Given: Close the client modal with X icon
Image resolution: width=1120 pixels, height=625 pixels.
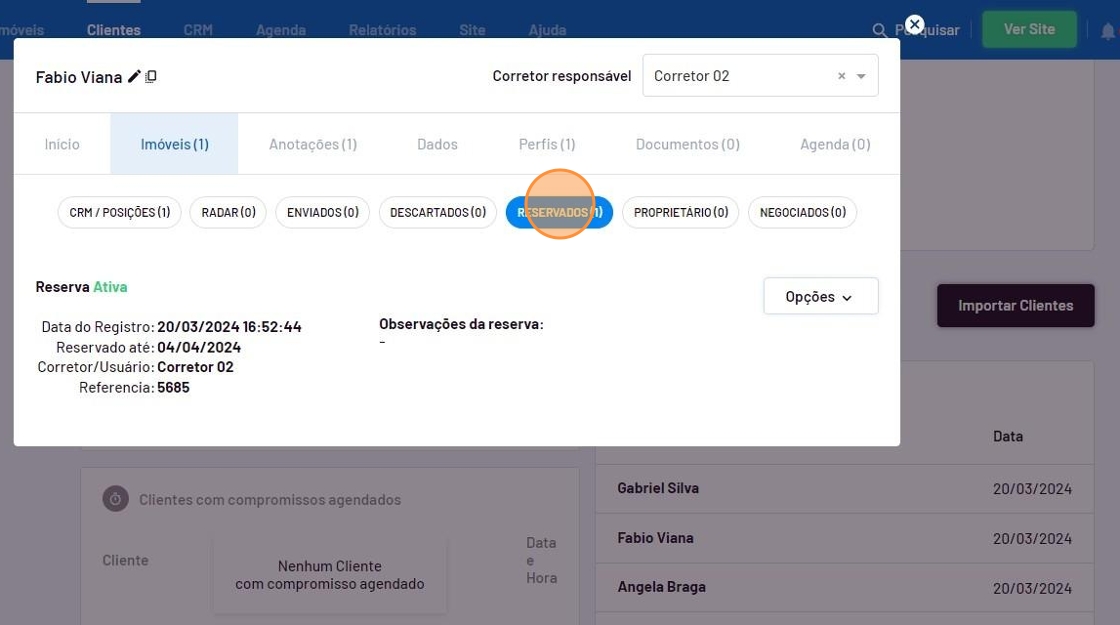Looking at the screenshot, I should point(914,25).
